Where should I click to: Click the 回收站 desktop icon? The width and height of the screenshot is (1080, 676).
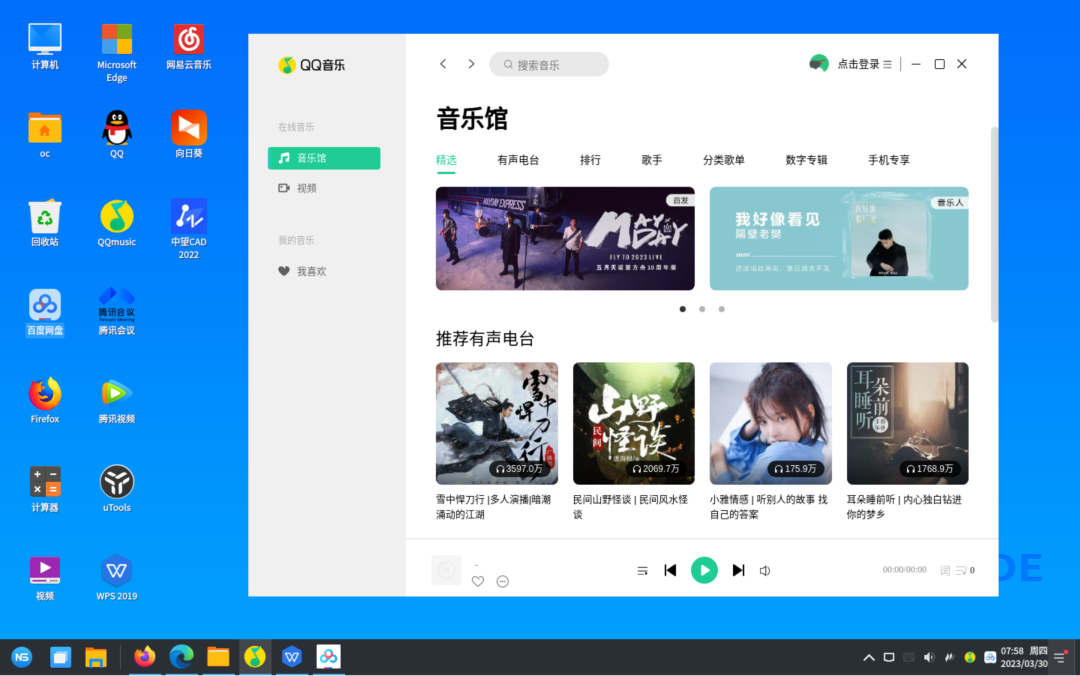pos(45,224)
